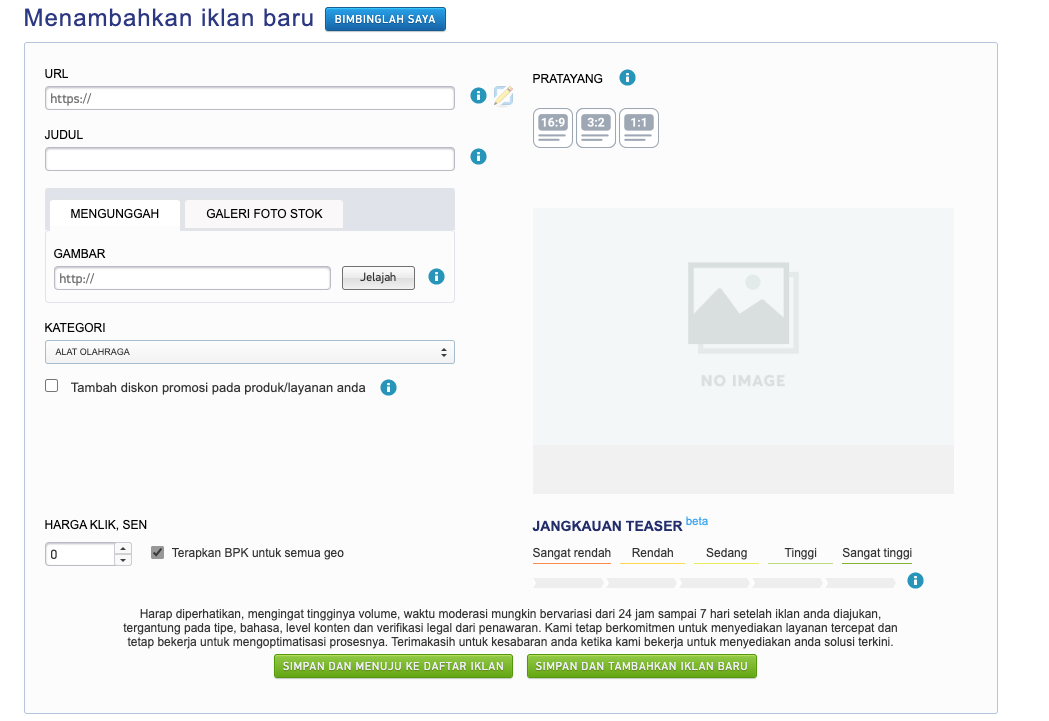
Task: Enable the Tambah diskon promosi checkbox
Action: click(x=52, y=386)
